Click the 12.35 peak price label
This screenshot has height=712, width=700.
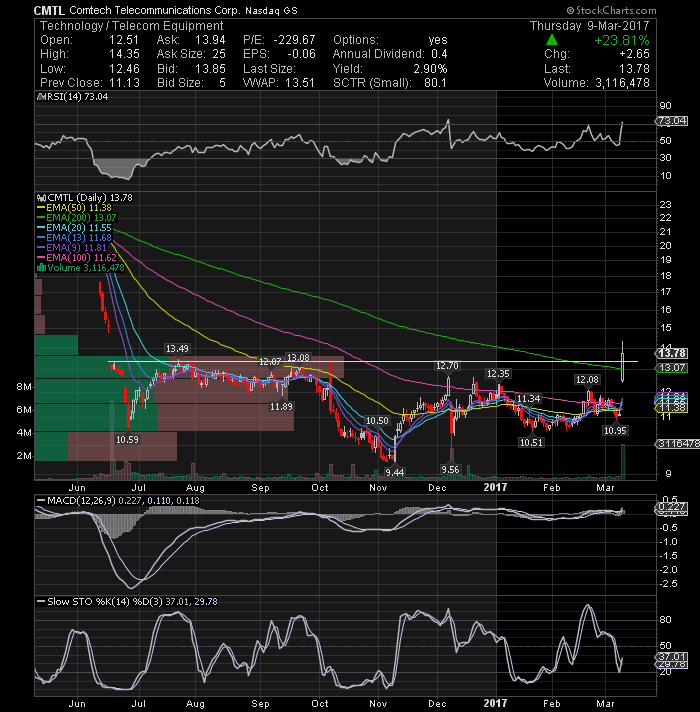(498, 374)
